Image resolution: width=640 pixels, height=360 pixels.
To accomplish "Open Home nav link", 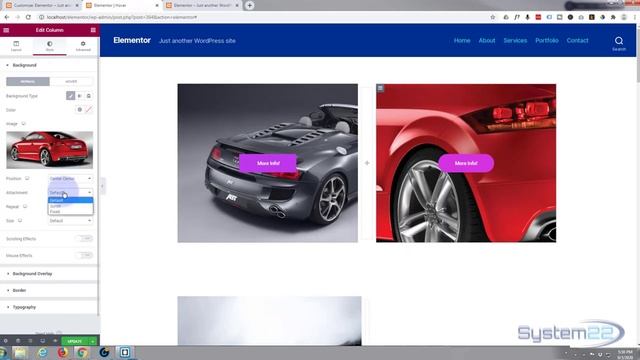I will tap(462, 40).
